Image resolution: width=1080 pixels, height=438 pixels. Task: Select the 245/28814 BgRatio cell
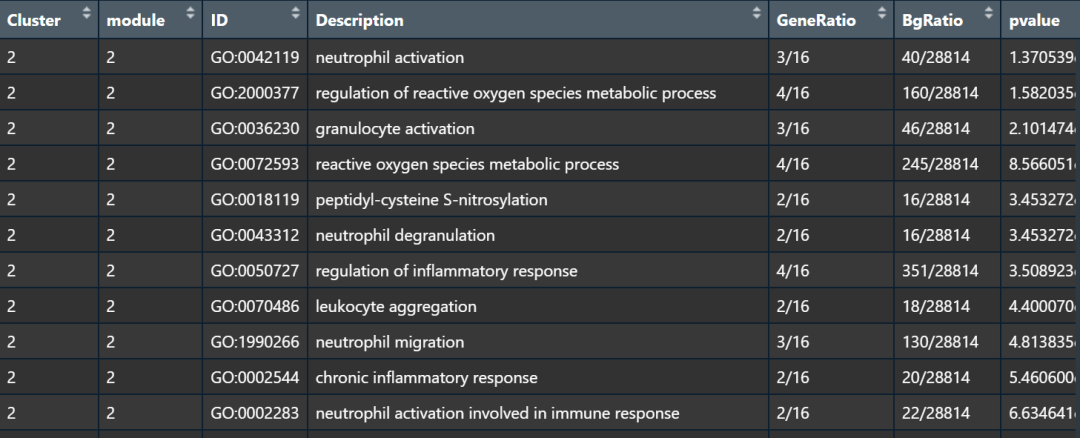pyautogui.click(x=940, y=164)
